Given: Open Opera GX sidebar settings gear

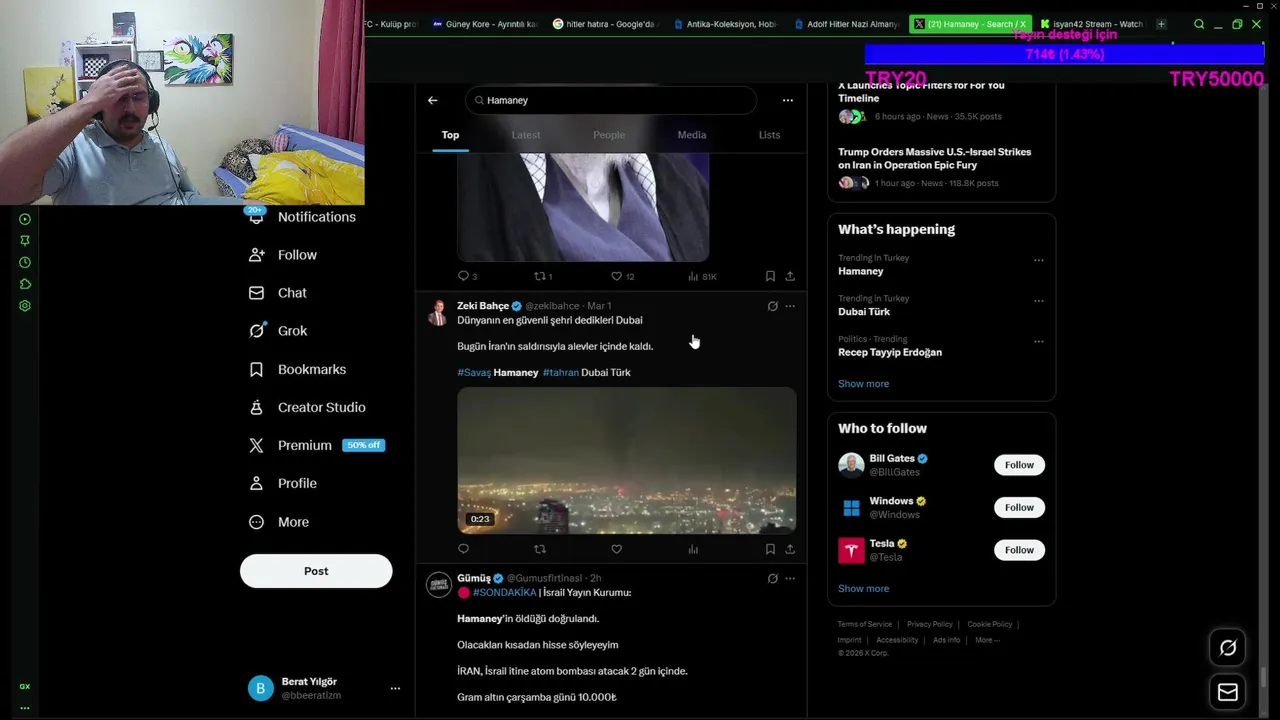Looking at the screenshot, I should (x=25, y=306).
